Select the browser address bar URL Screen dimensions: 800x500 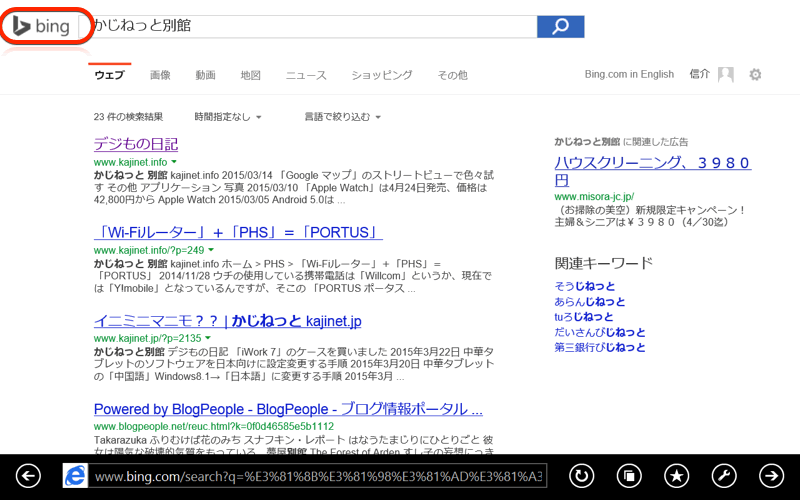coord(318,476)
